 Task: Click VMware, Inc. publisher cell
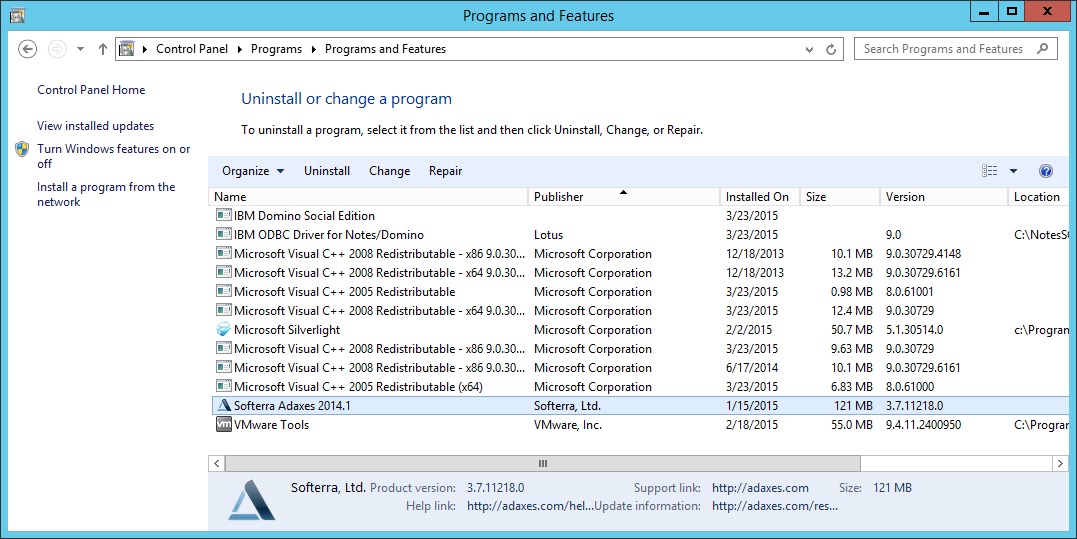567,425
